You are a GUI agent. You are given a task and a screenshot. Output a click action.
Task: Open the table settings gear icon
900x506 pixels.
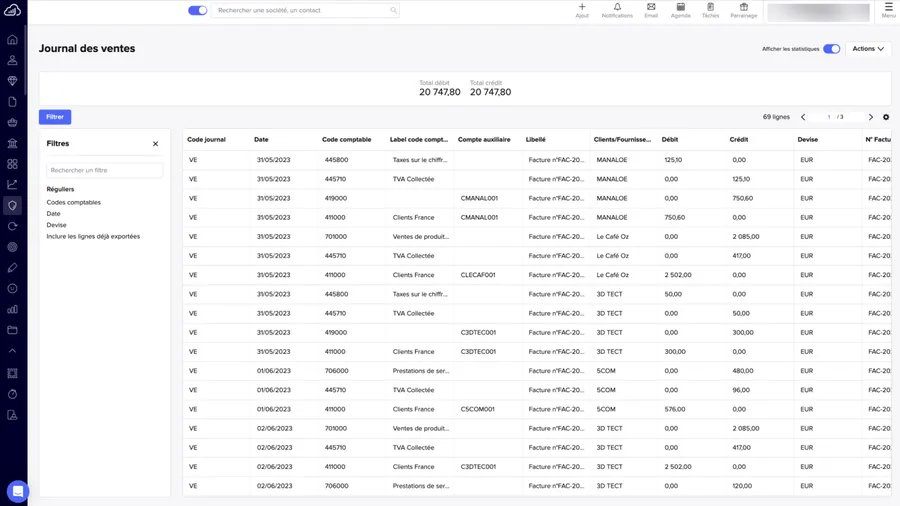click(x=886, y=117)
